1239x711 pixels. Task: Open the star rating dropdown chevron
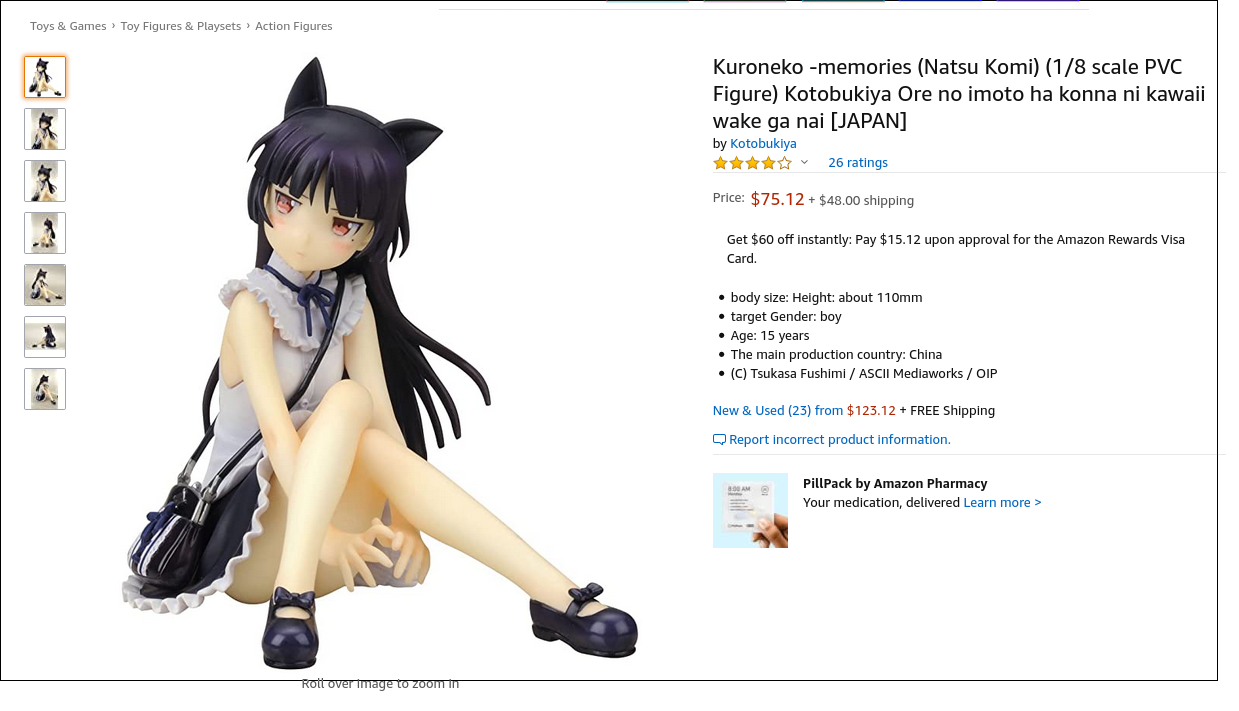(804, 162)
